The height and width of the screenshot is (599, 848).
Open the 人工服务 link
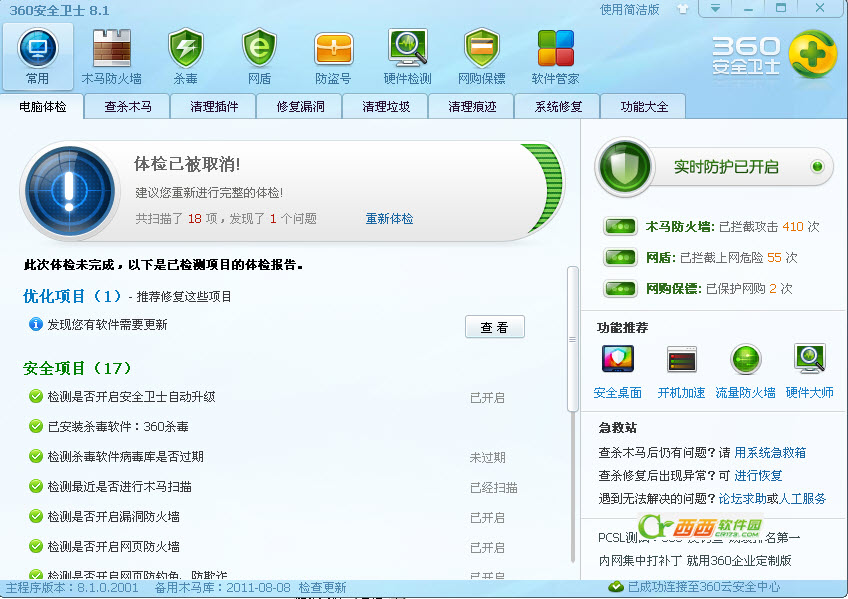tap(803, 498)
